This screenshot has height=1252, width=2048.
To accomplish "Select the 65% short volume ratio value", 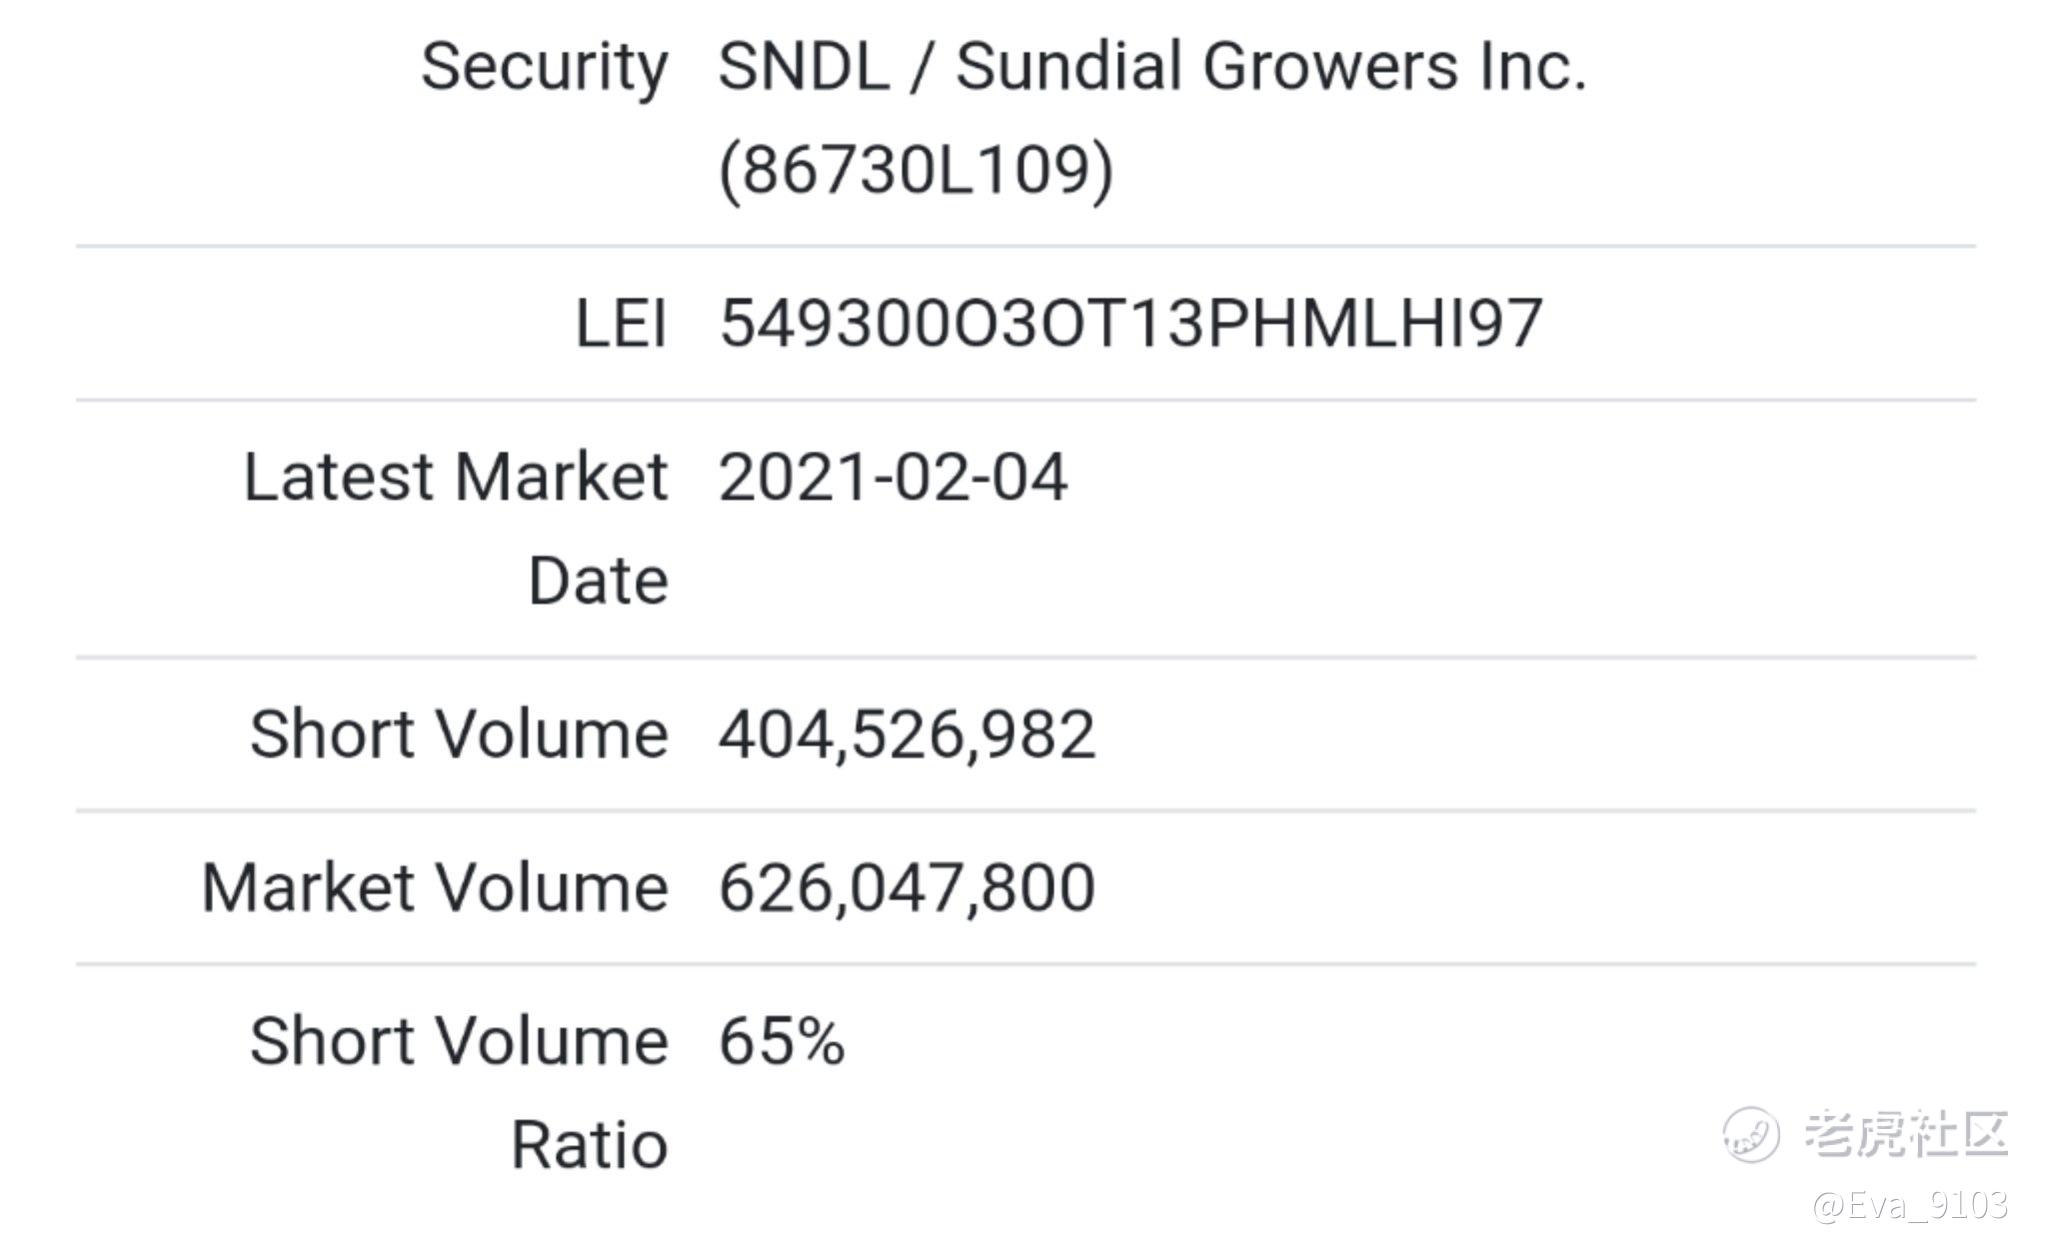I will point(782,1041).
